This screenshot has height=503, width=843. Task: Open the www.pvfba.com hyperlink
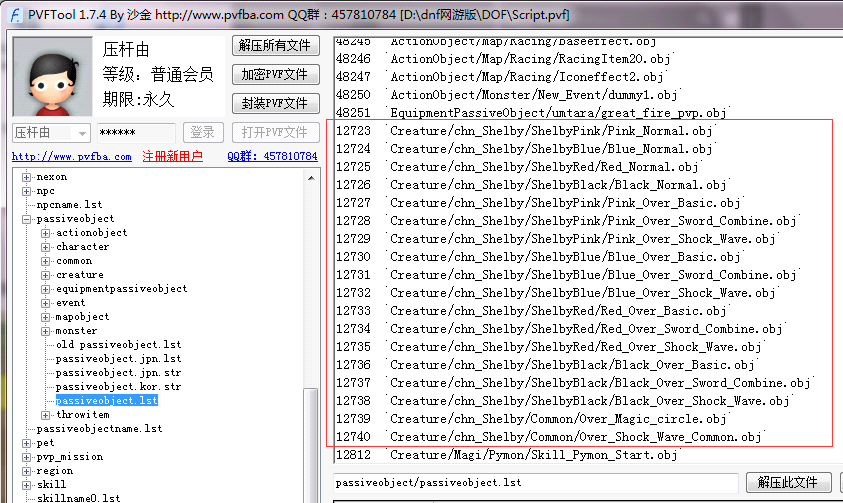tap(72, 157)
